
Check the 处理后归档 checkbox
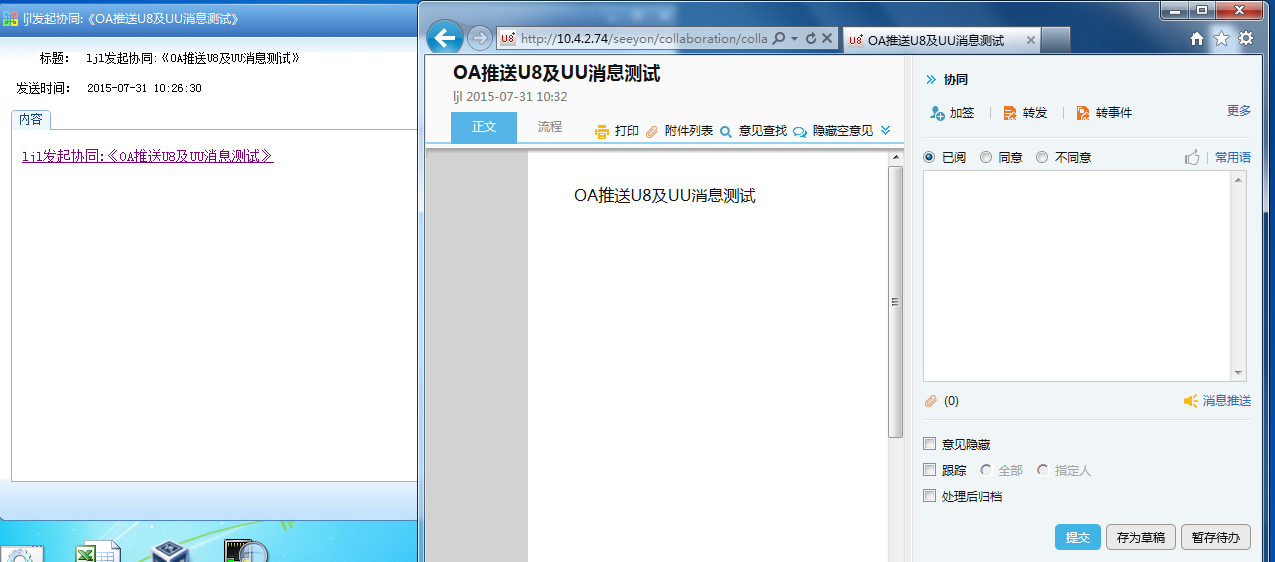[x=930, y=496]
